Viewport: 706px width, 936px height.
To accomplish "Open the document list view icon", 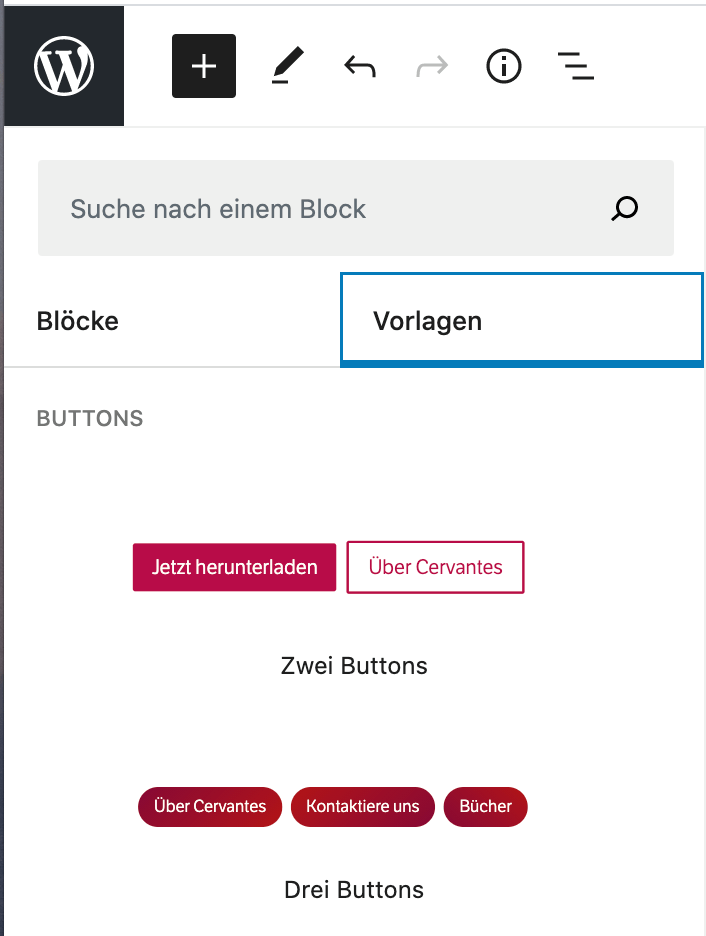I will tap(576, 66).
